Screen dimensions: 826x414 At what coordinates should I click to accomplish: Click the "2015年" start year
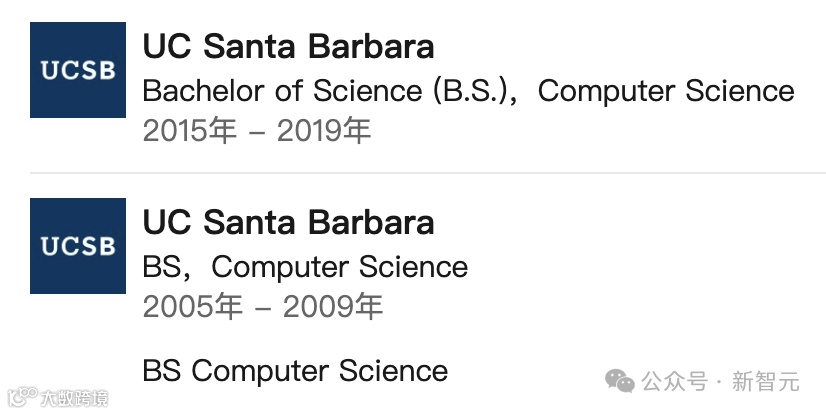tap(190, 131)
